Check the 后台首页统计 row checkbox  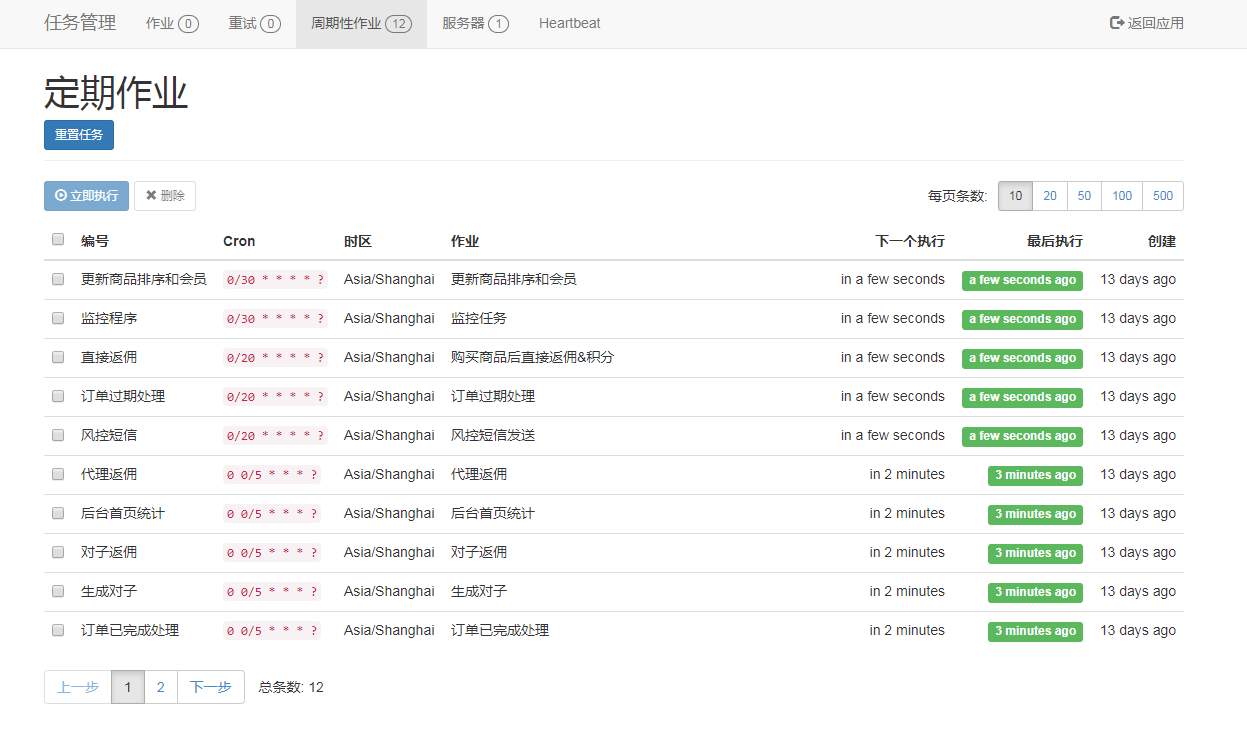pyautogui.click(x=58, y=513)
